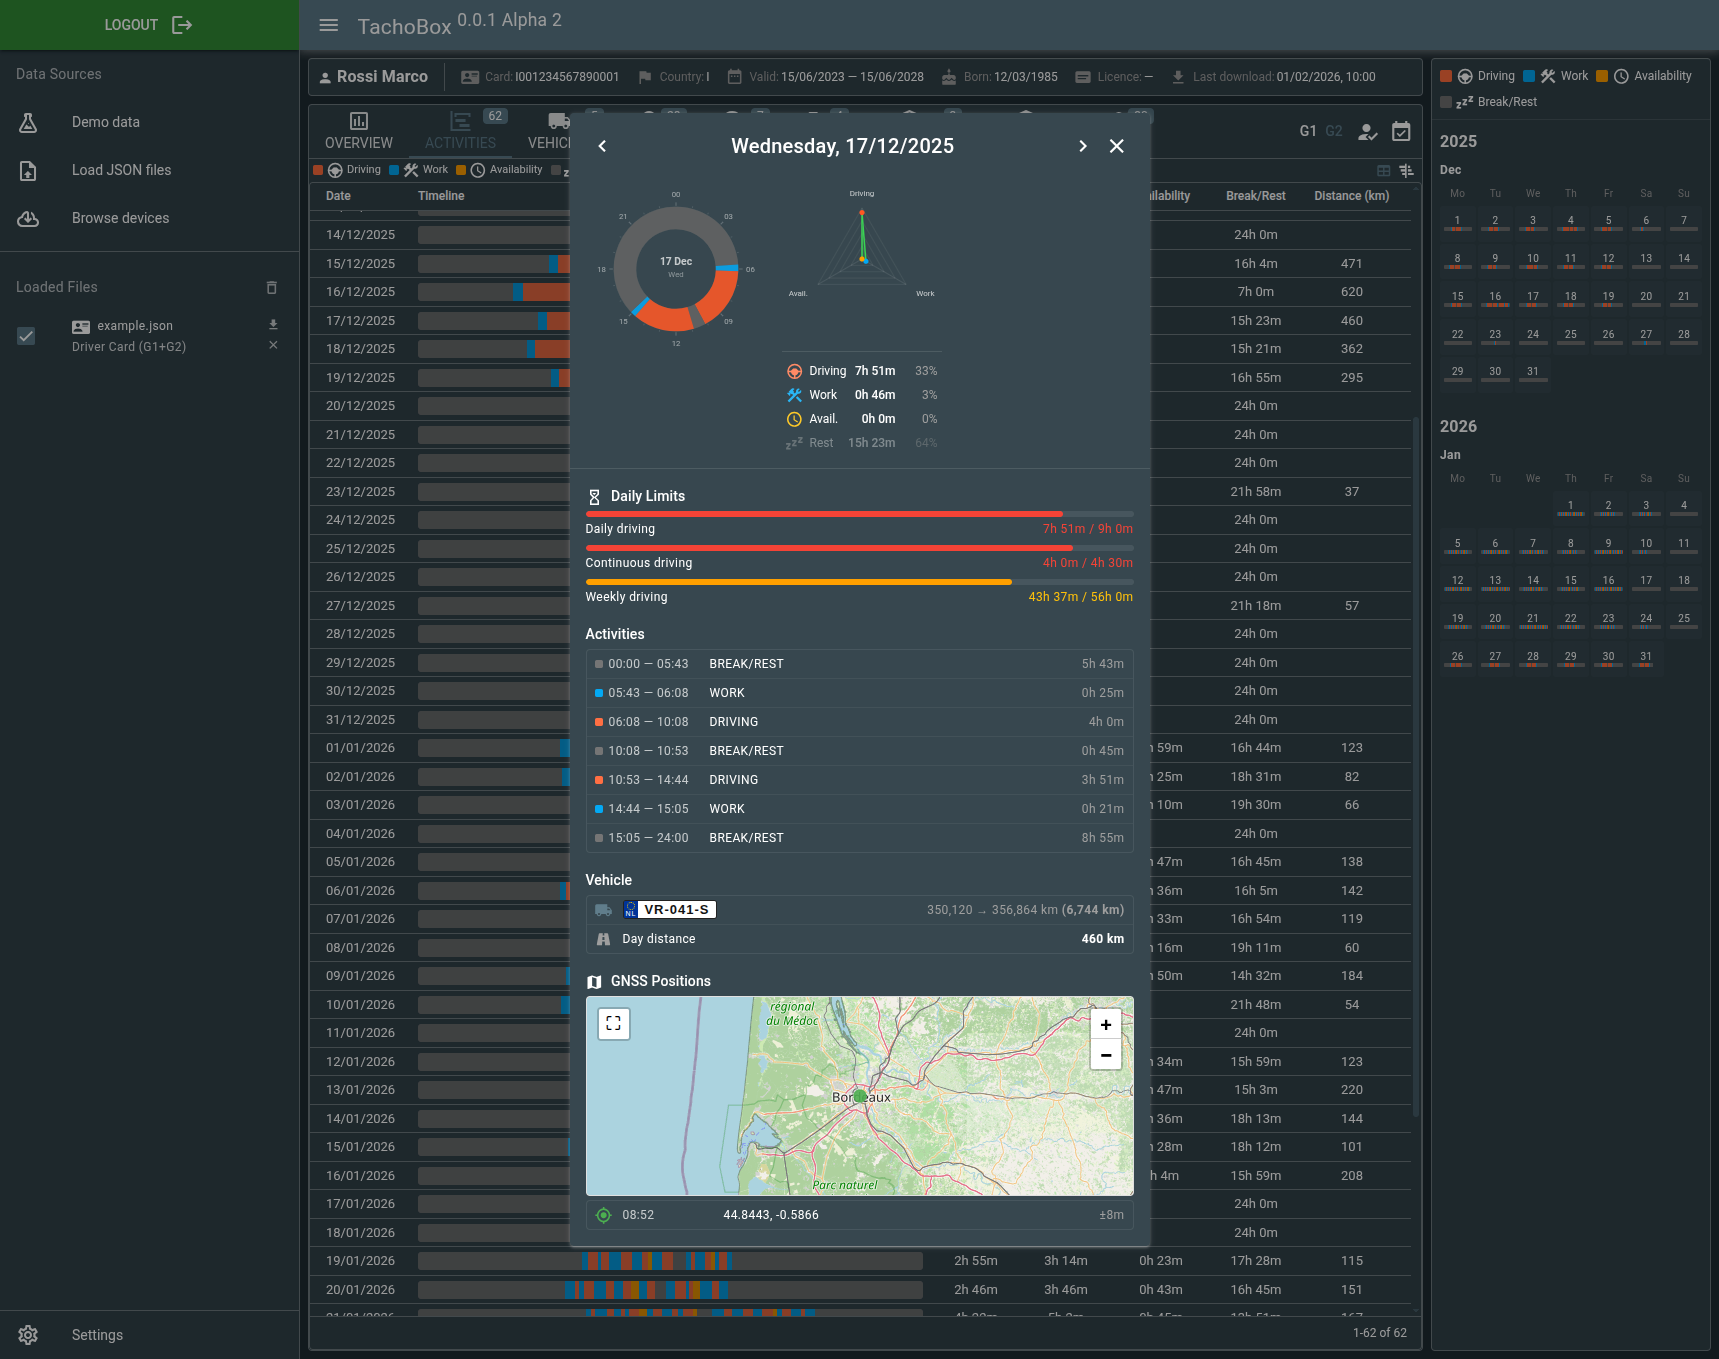Image resolution: width=1719 pixels, height=1359 pixels.
Task: Close the day detail dialog
Action: [1116, 146]
